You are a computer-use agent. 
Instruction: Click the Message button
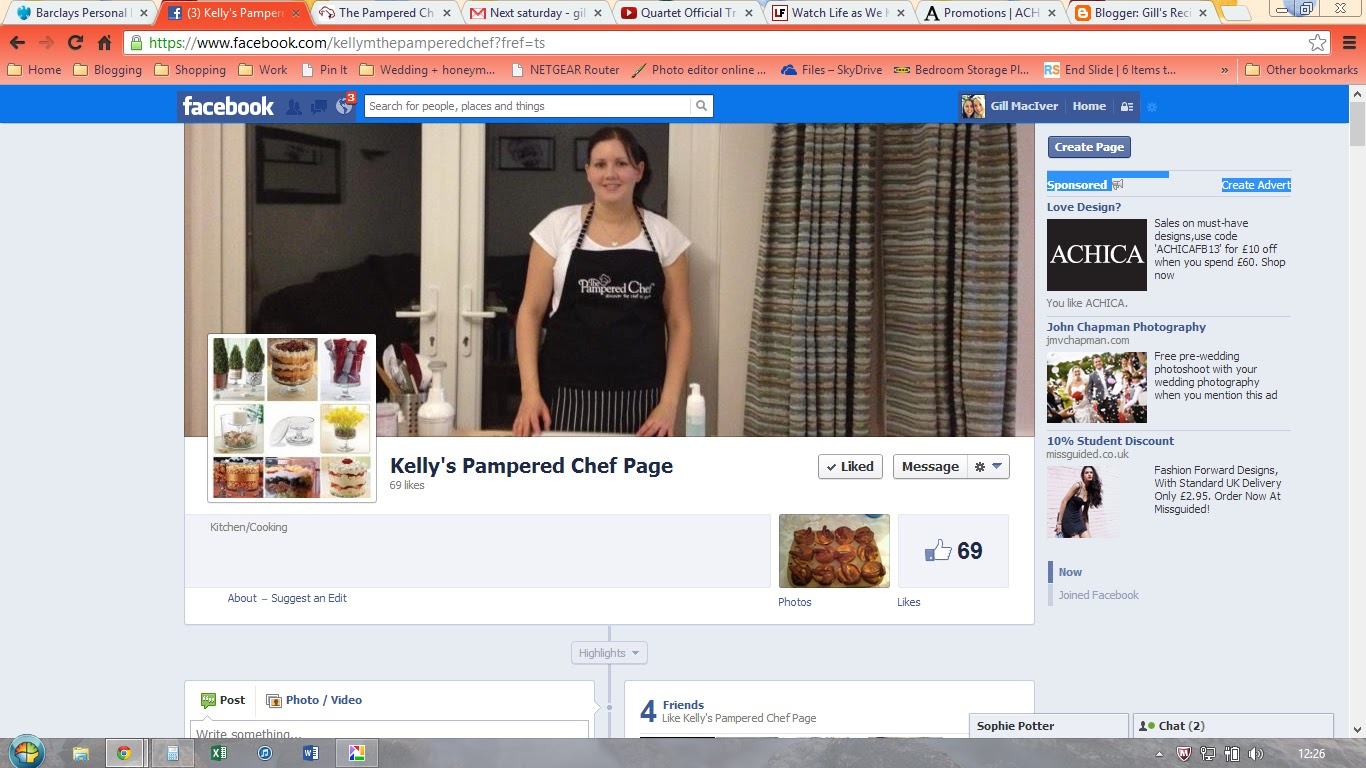tap(930, 466)
